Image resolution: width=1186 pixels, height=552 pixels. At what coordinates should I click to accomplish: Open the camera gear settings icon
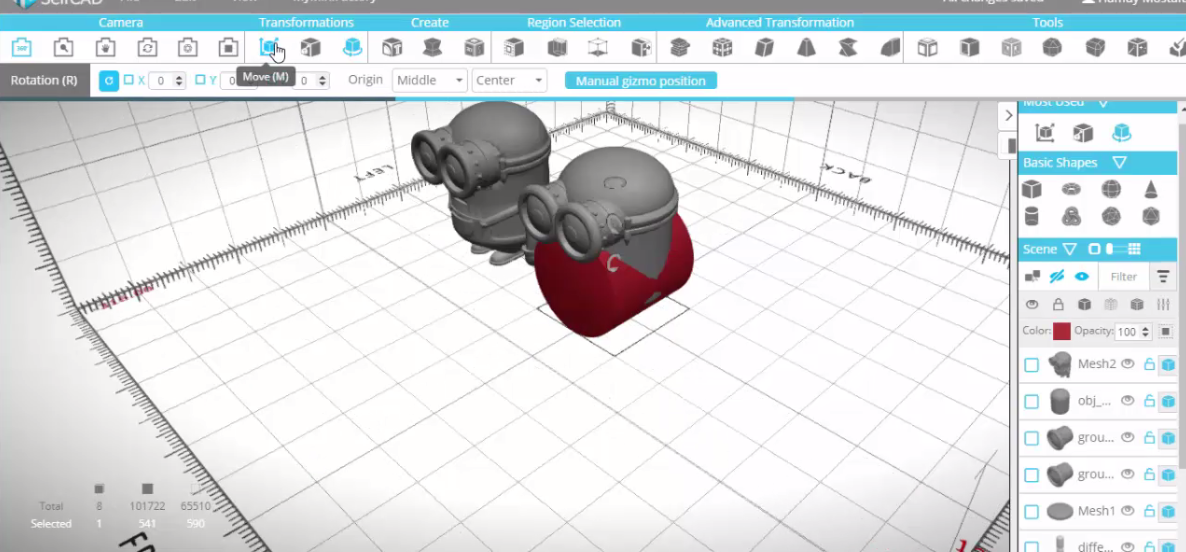point(188,48)
